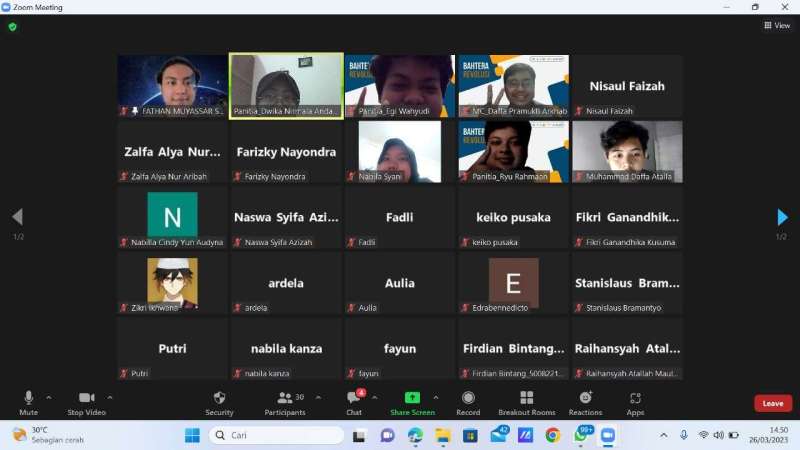Select the Fadli participant tile
The width and height of the screenshot is (800, 450).
coord(400,217)
